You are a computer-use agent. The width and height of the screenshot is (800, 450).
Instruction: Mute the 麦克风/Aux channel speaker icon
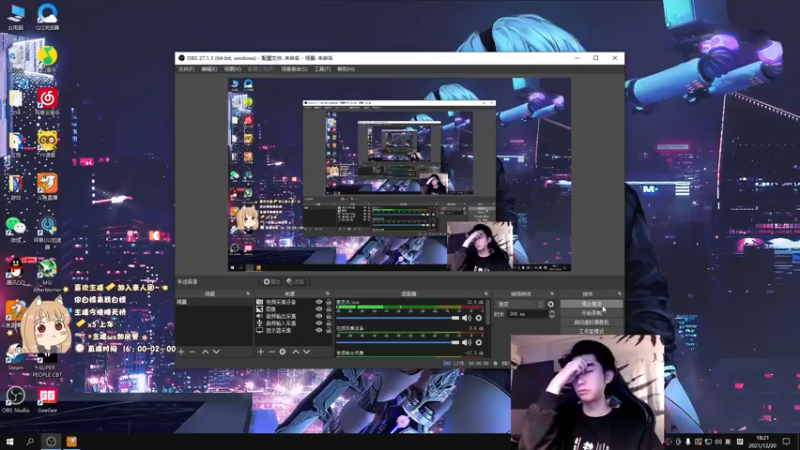pyautogui.click(x=466, y=318)
